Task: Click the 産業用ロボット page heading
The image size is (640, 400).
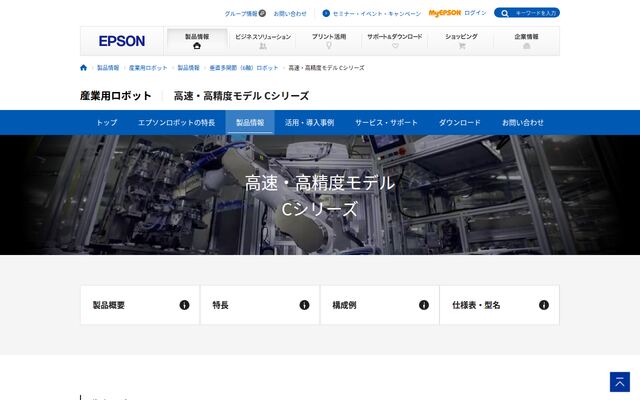Action: (116, 96)
